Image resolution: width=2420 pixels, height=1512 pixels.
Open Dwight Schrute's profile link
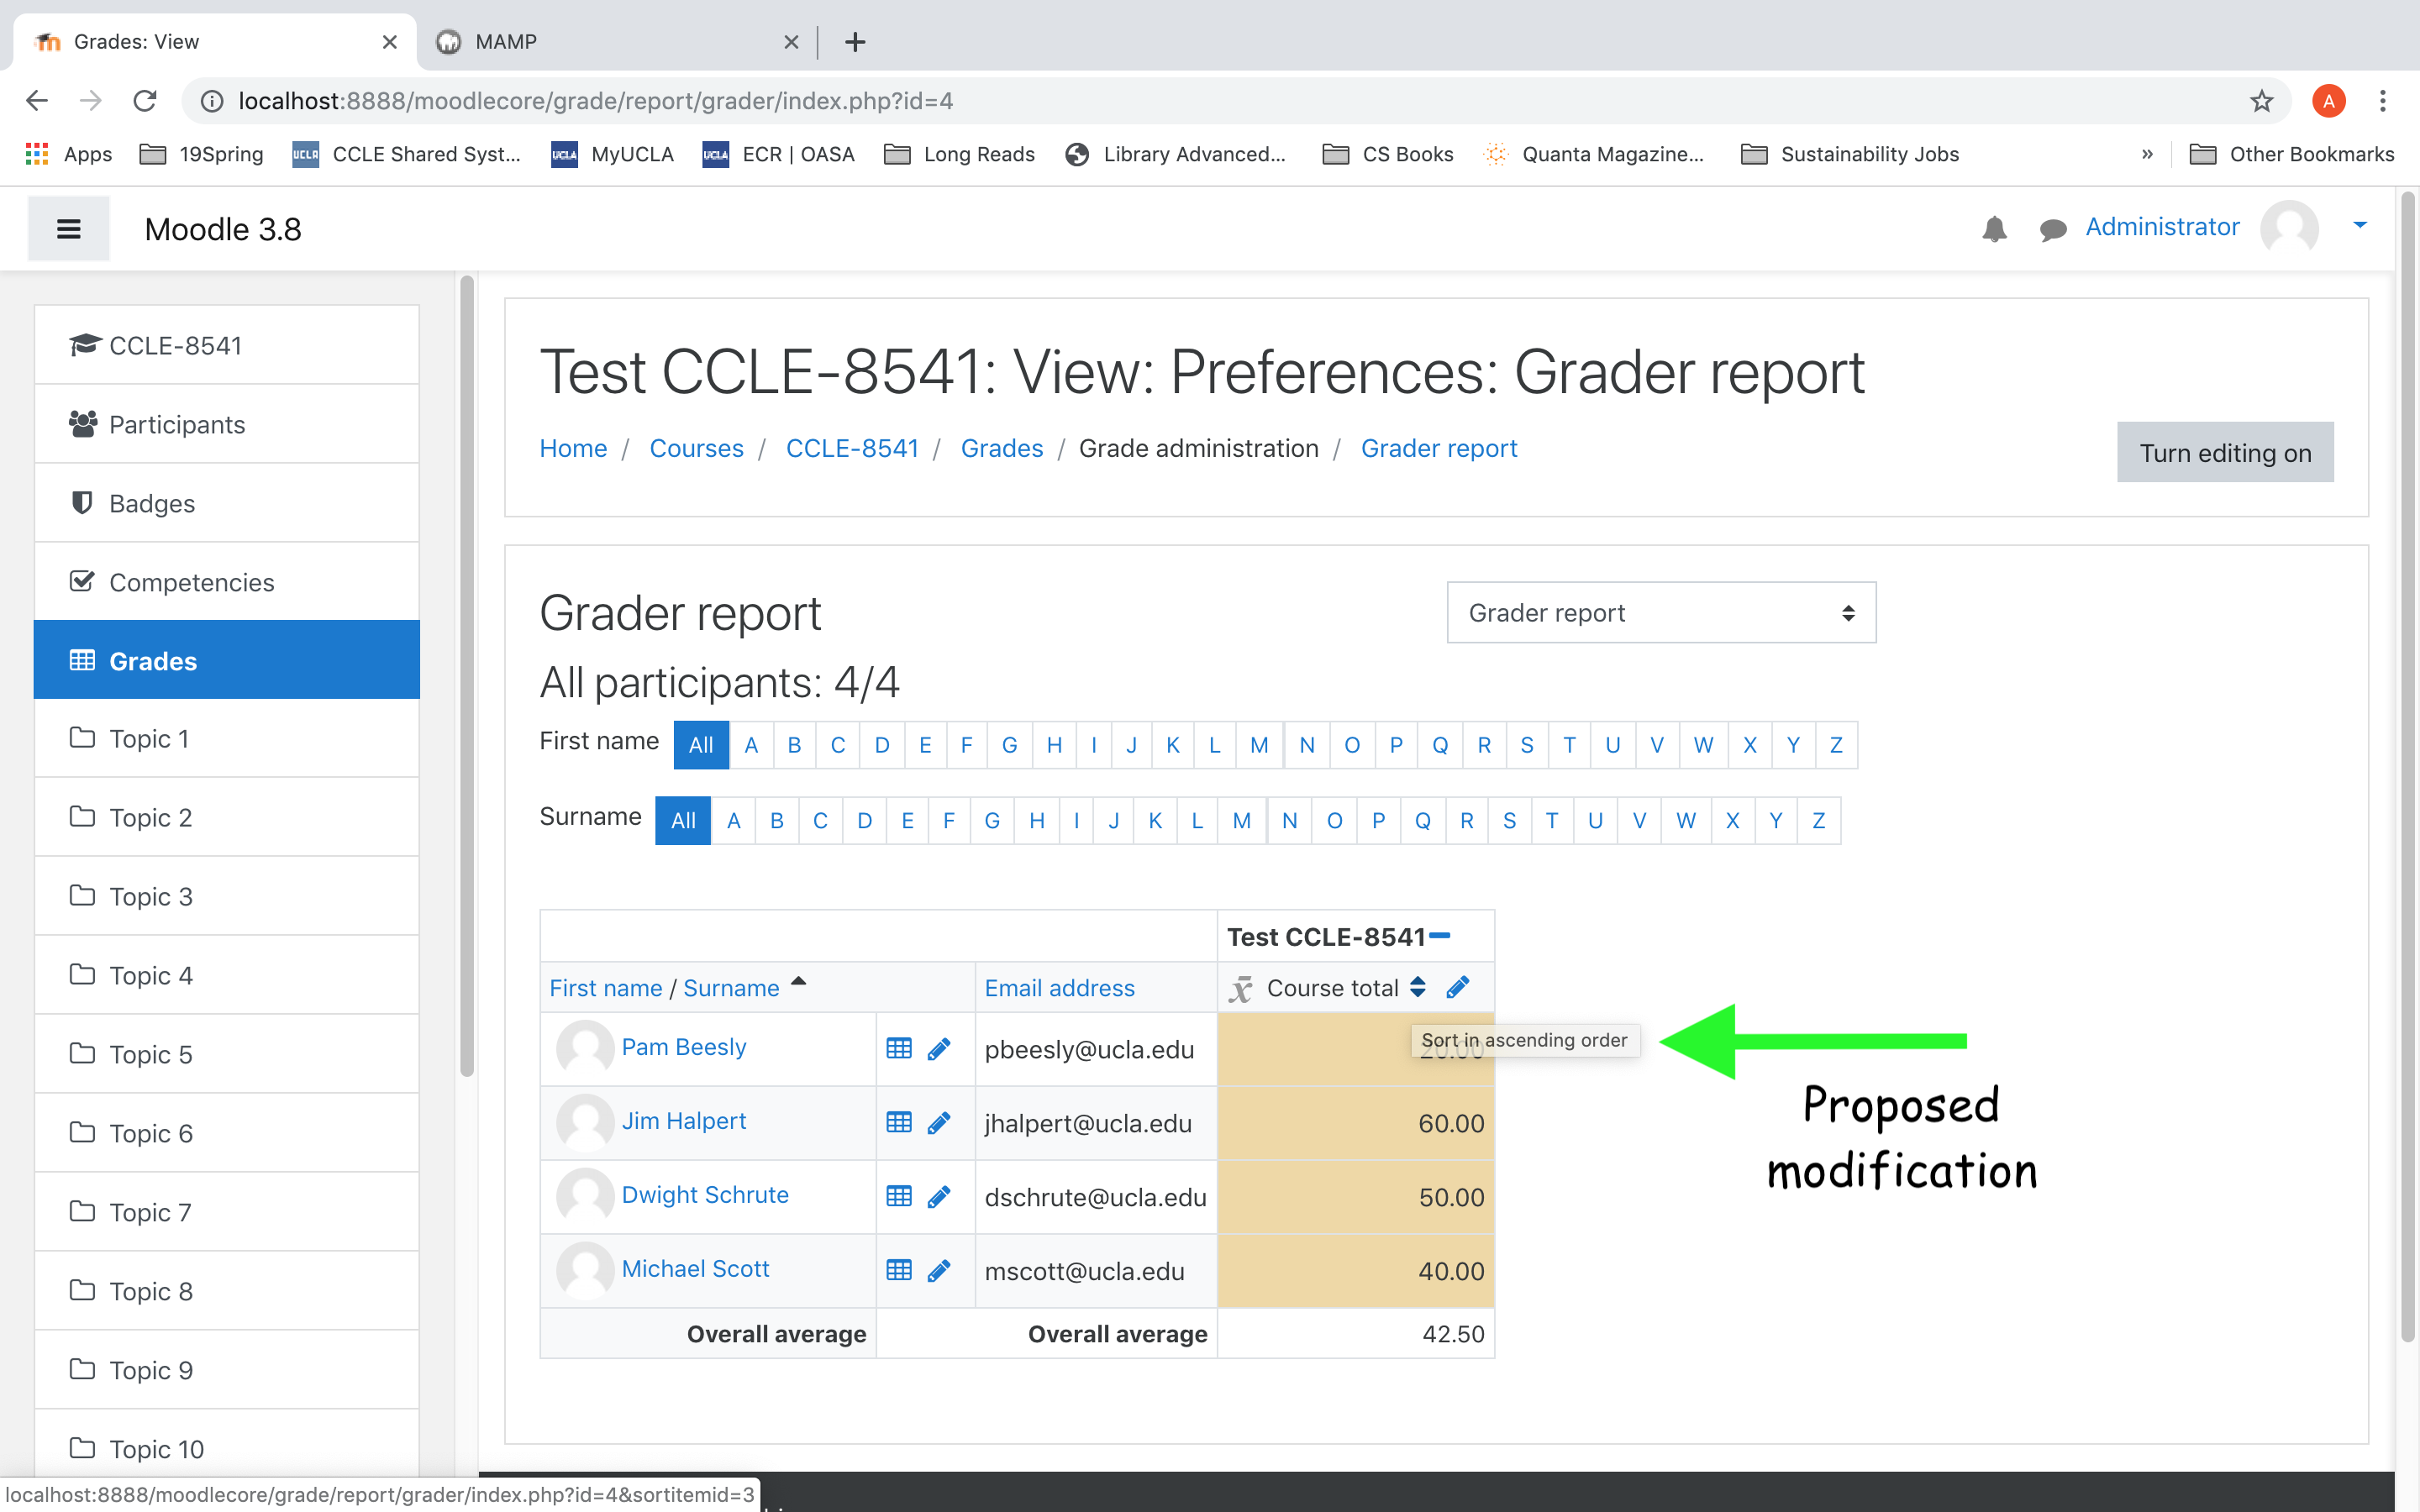(705, 1195)
